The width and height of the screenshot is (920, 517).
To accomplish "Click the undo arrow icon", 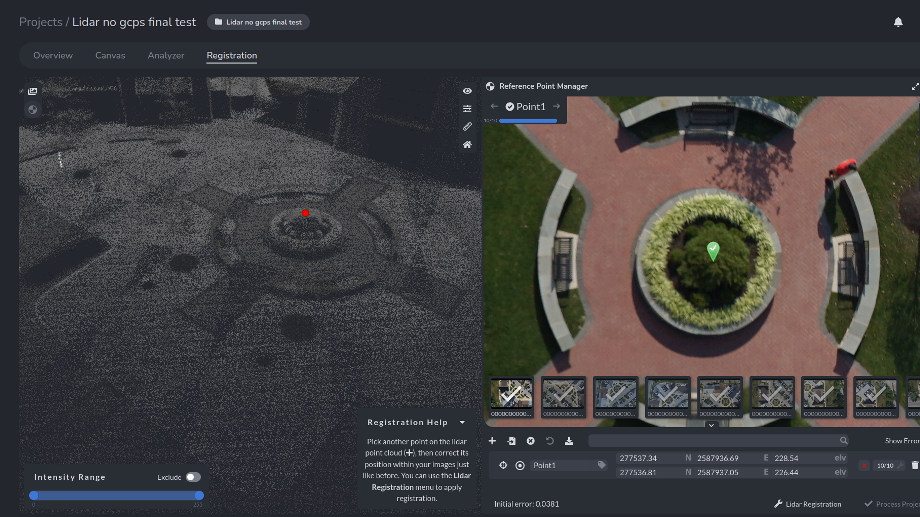I will (550, 441).
